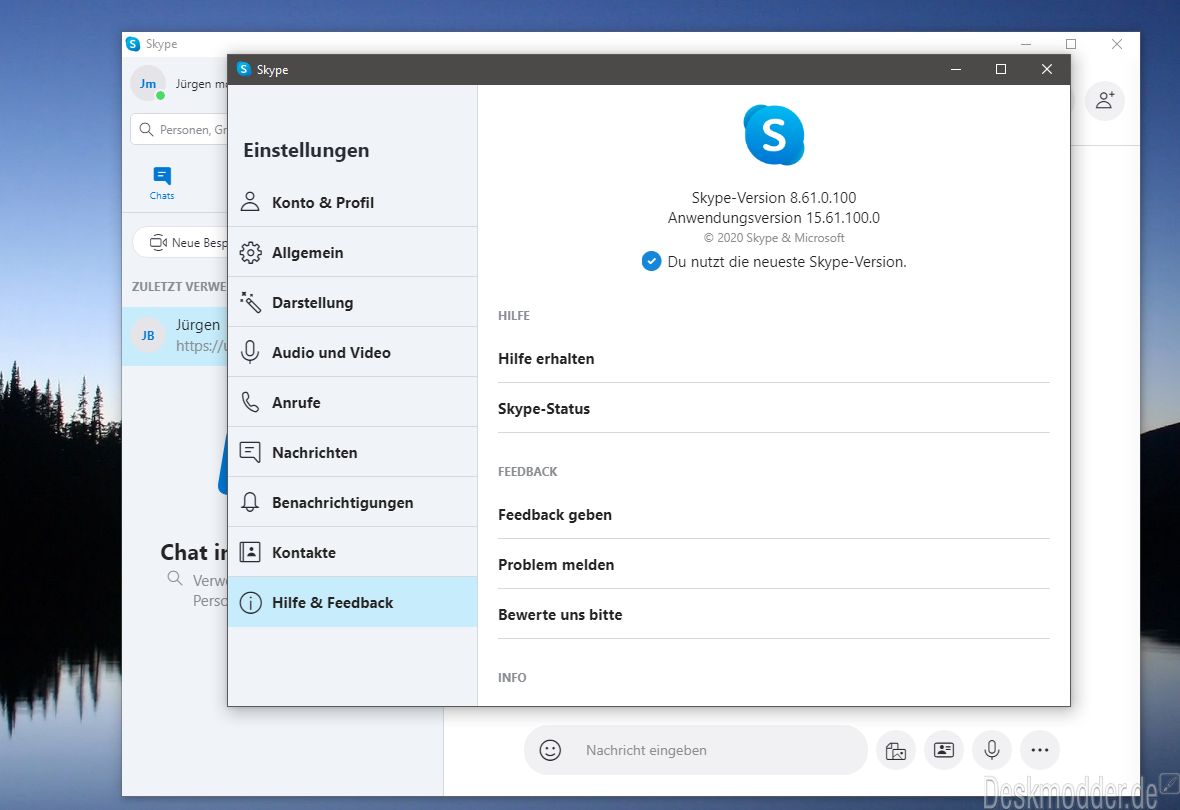The image size is (1180, 810).
Task: Open Chats tab in main Skype window
Action: tap(162, 183)
